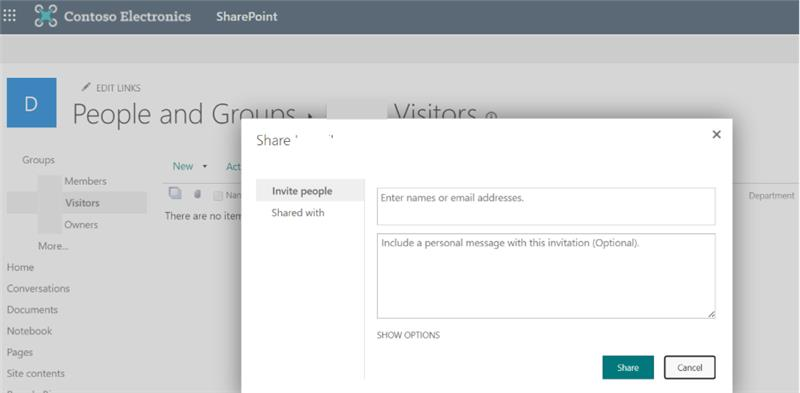Click the attachment icon column header

[197, 194]
